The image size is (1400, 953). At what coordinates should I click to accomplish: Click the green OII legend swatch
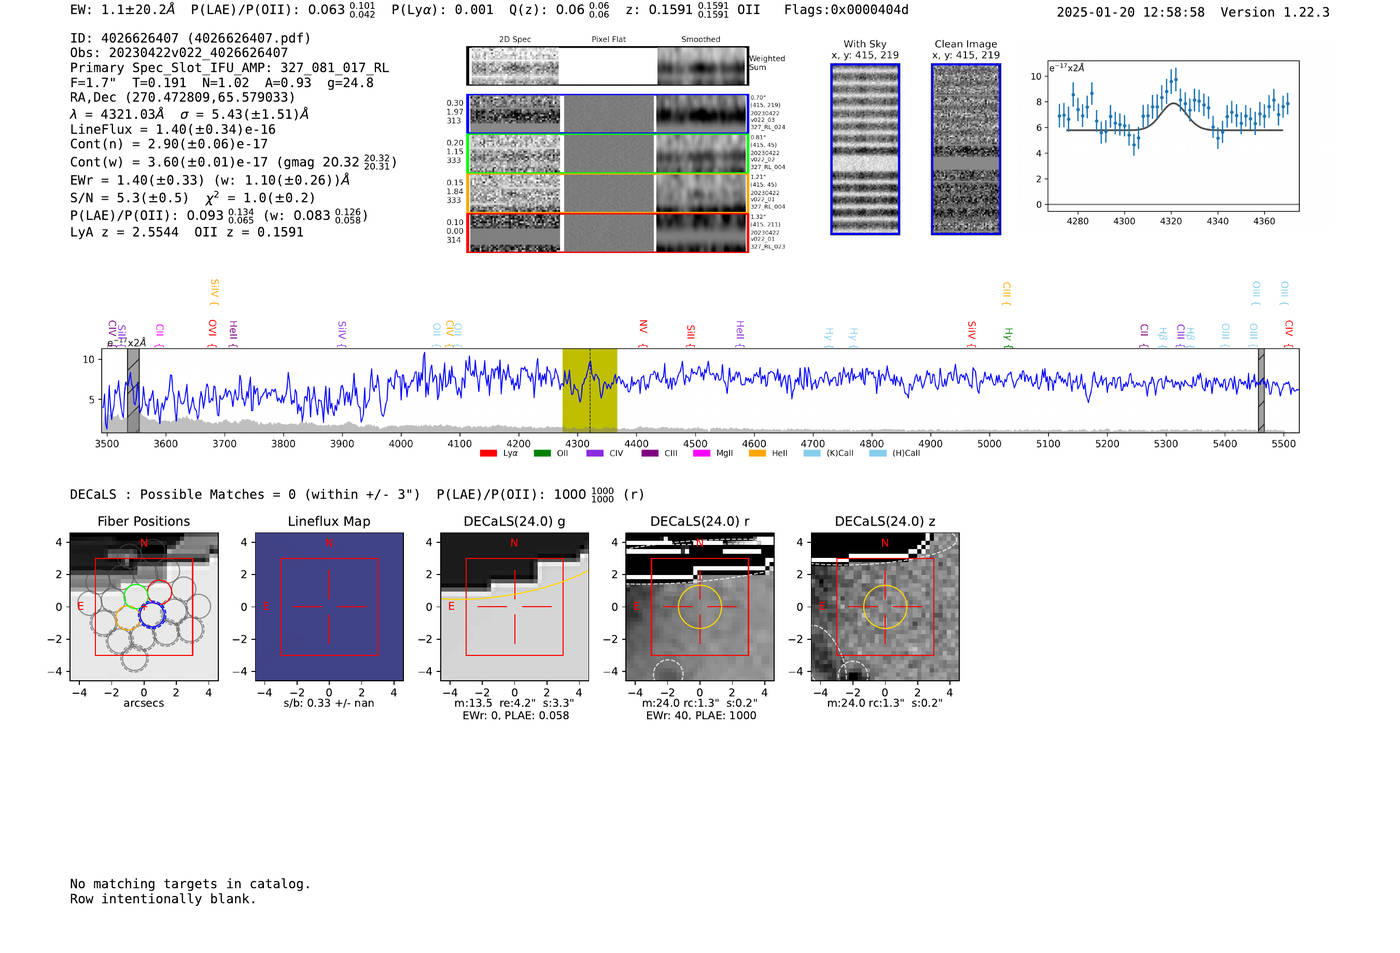542,453
